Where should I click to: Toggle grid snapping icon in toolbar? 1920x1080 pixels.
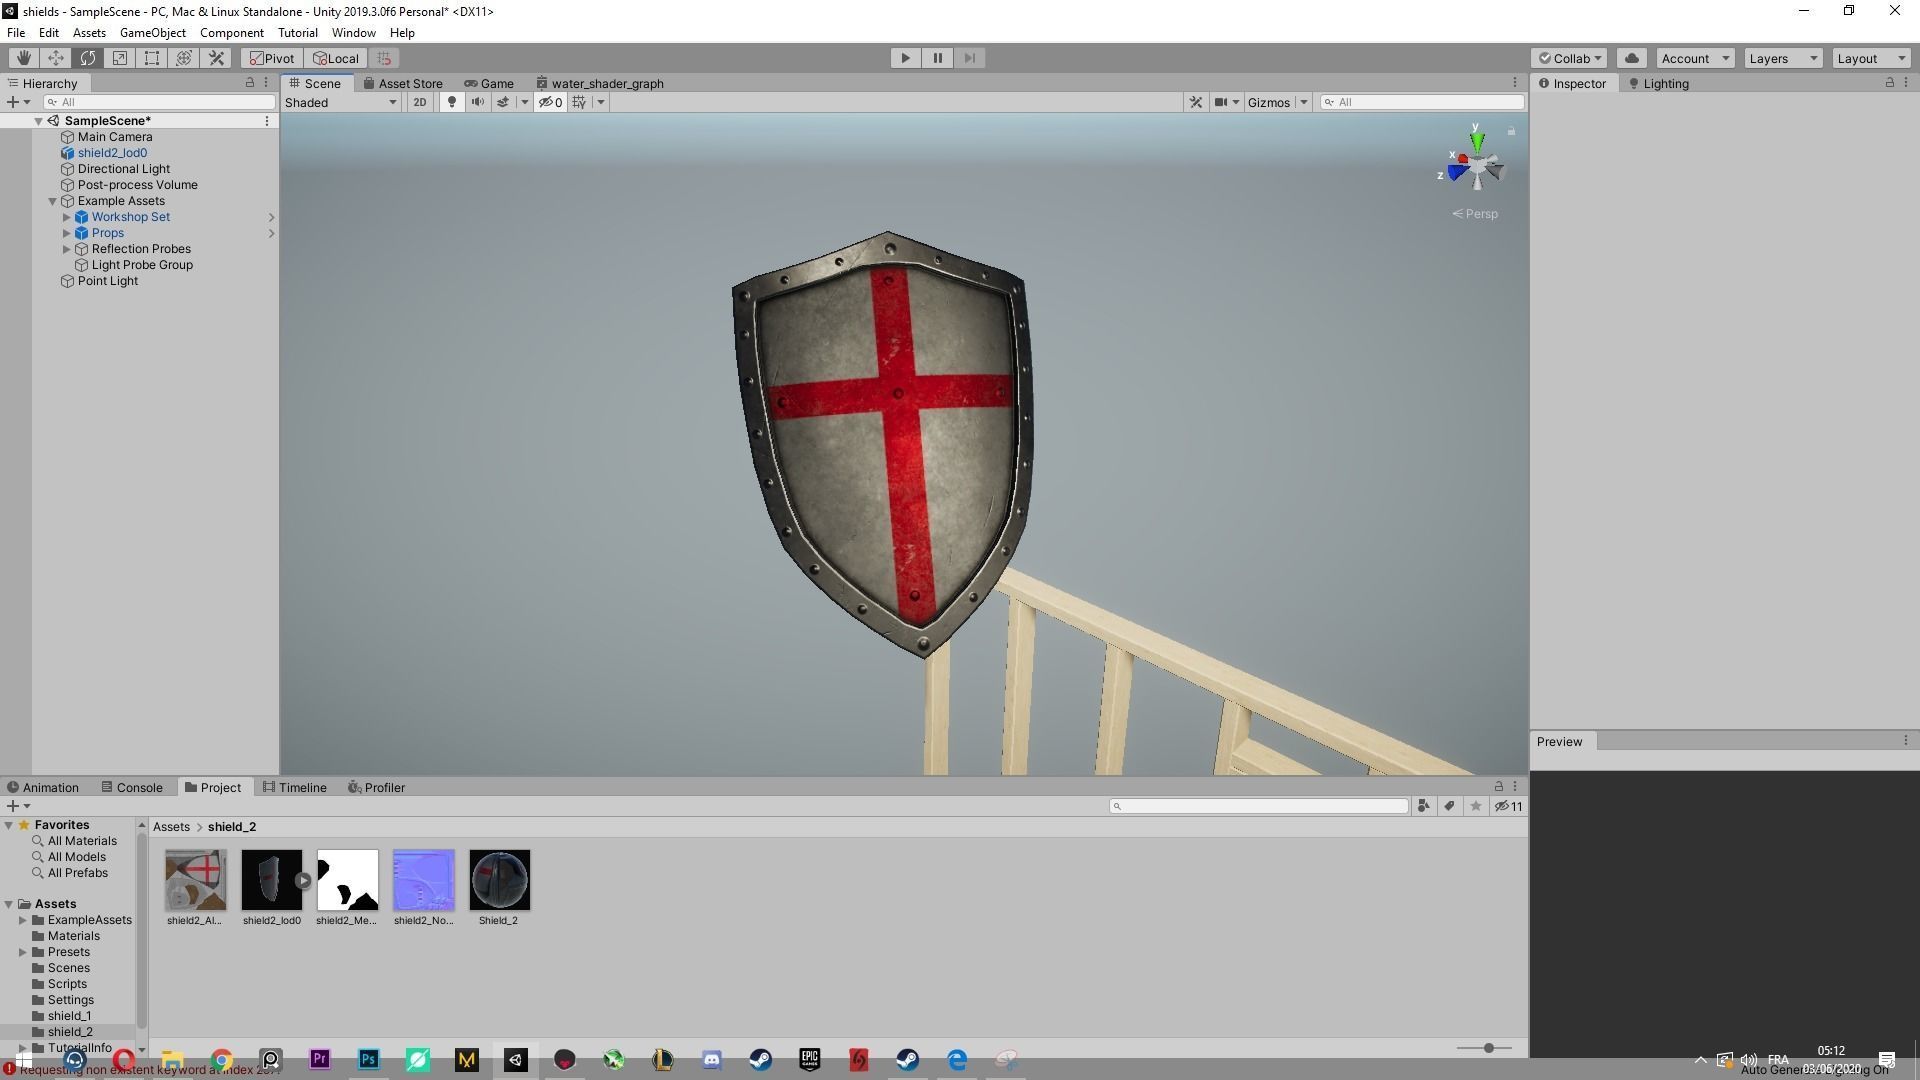point(384,58)
